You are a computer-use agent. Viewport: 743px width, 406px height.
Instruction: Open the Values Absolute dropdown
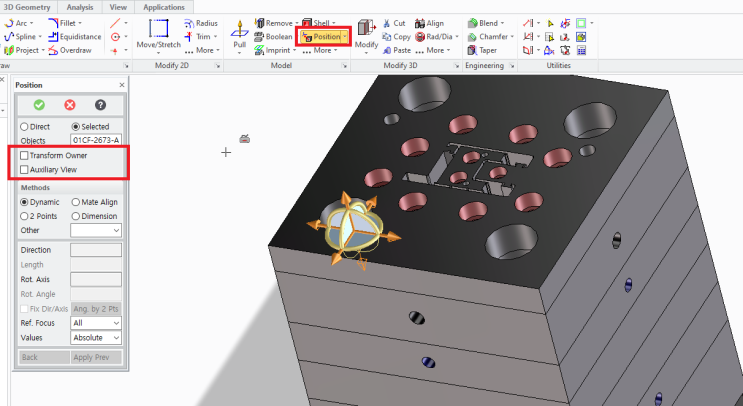pyautogui.click(x=96, y=338)
